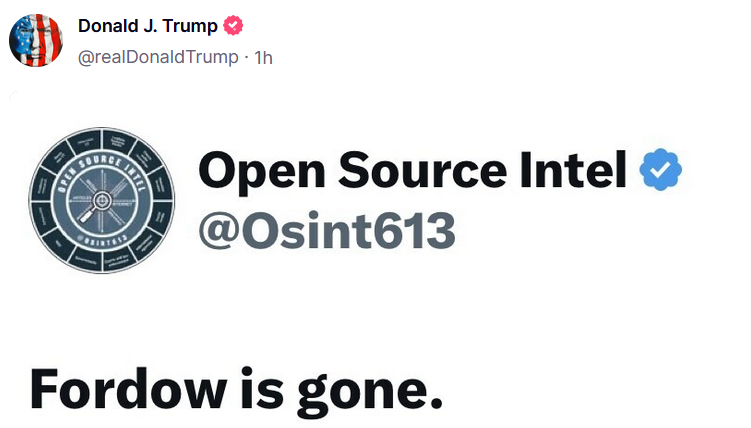751x428 pixels.
Task: Click the Open Source Intel circular logo
Action: click(x=102, y=200)
